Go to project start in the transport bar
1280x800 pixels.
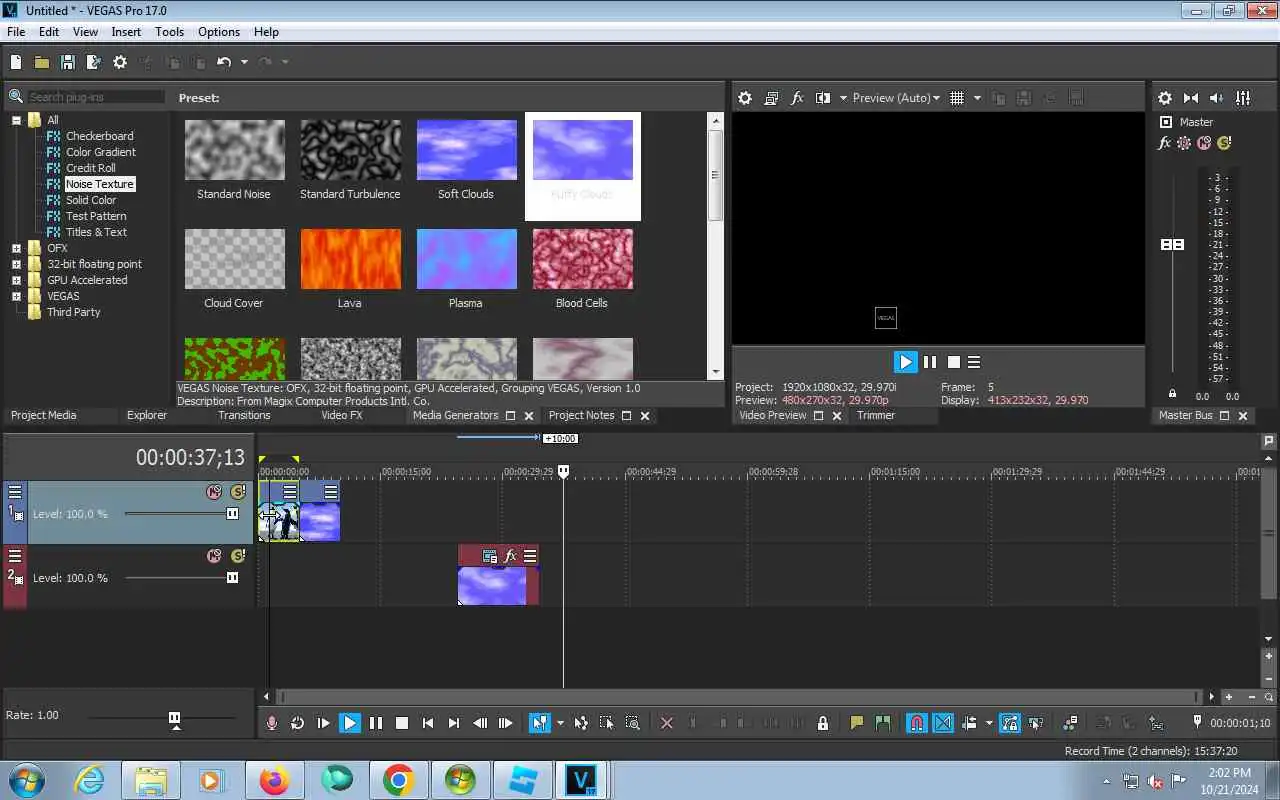pos(428,723)
